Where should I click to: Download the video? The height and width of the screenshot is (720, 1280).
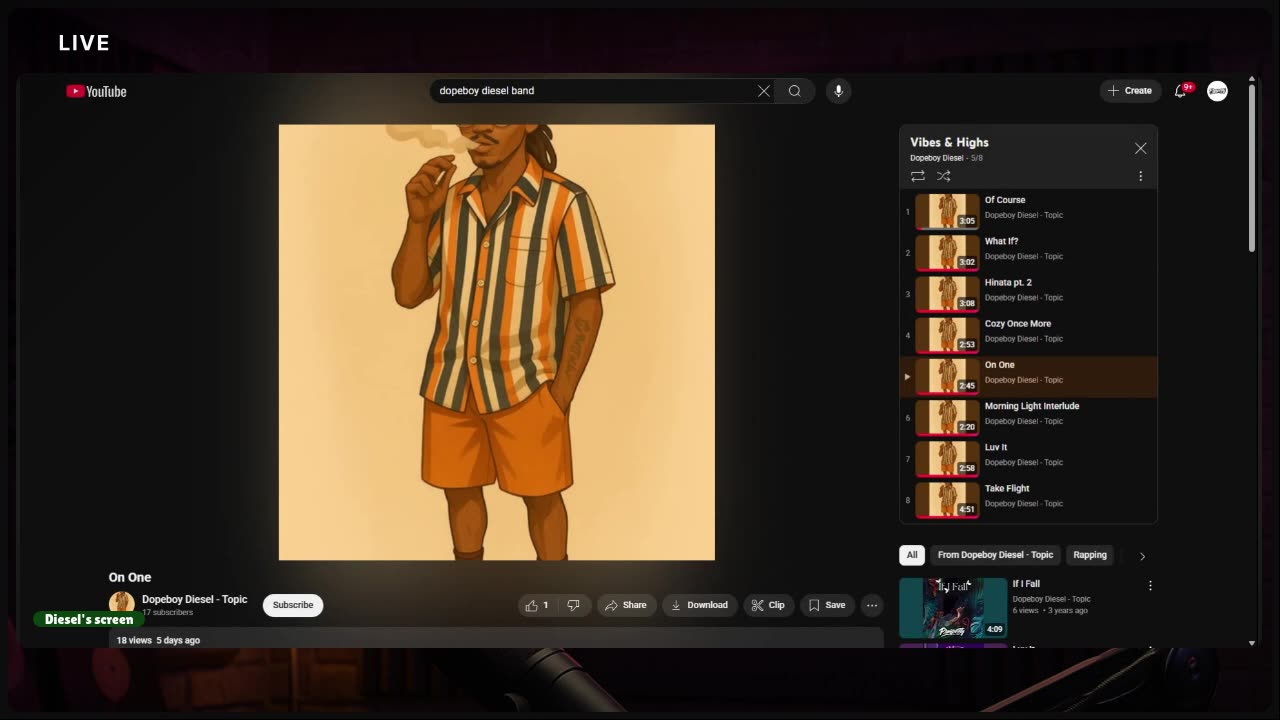click(700, 605)
